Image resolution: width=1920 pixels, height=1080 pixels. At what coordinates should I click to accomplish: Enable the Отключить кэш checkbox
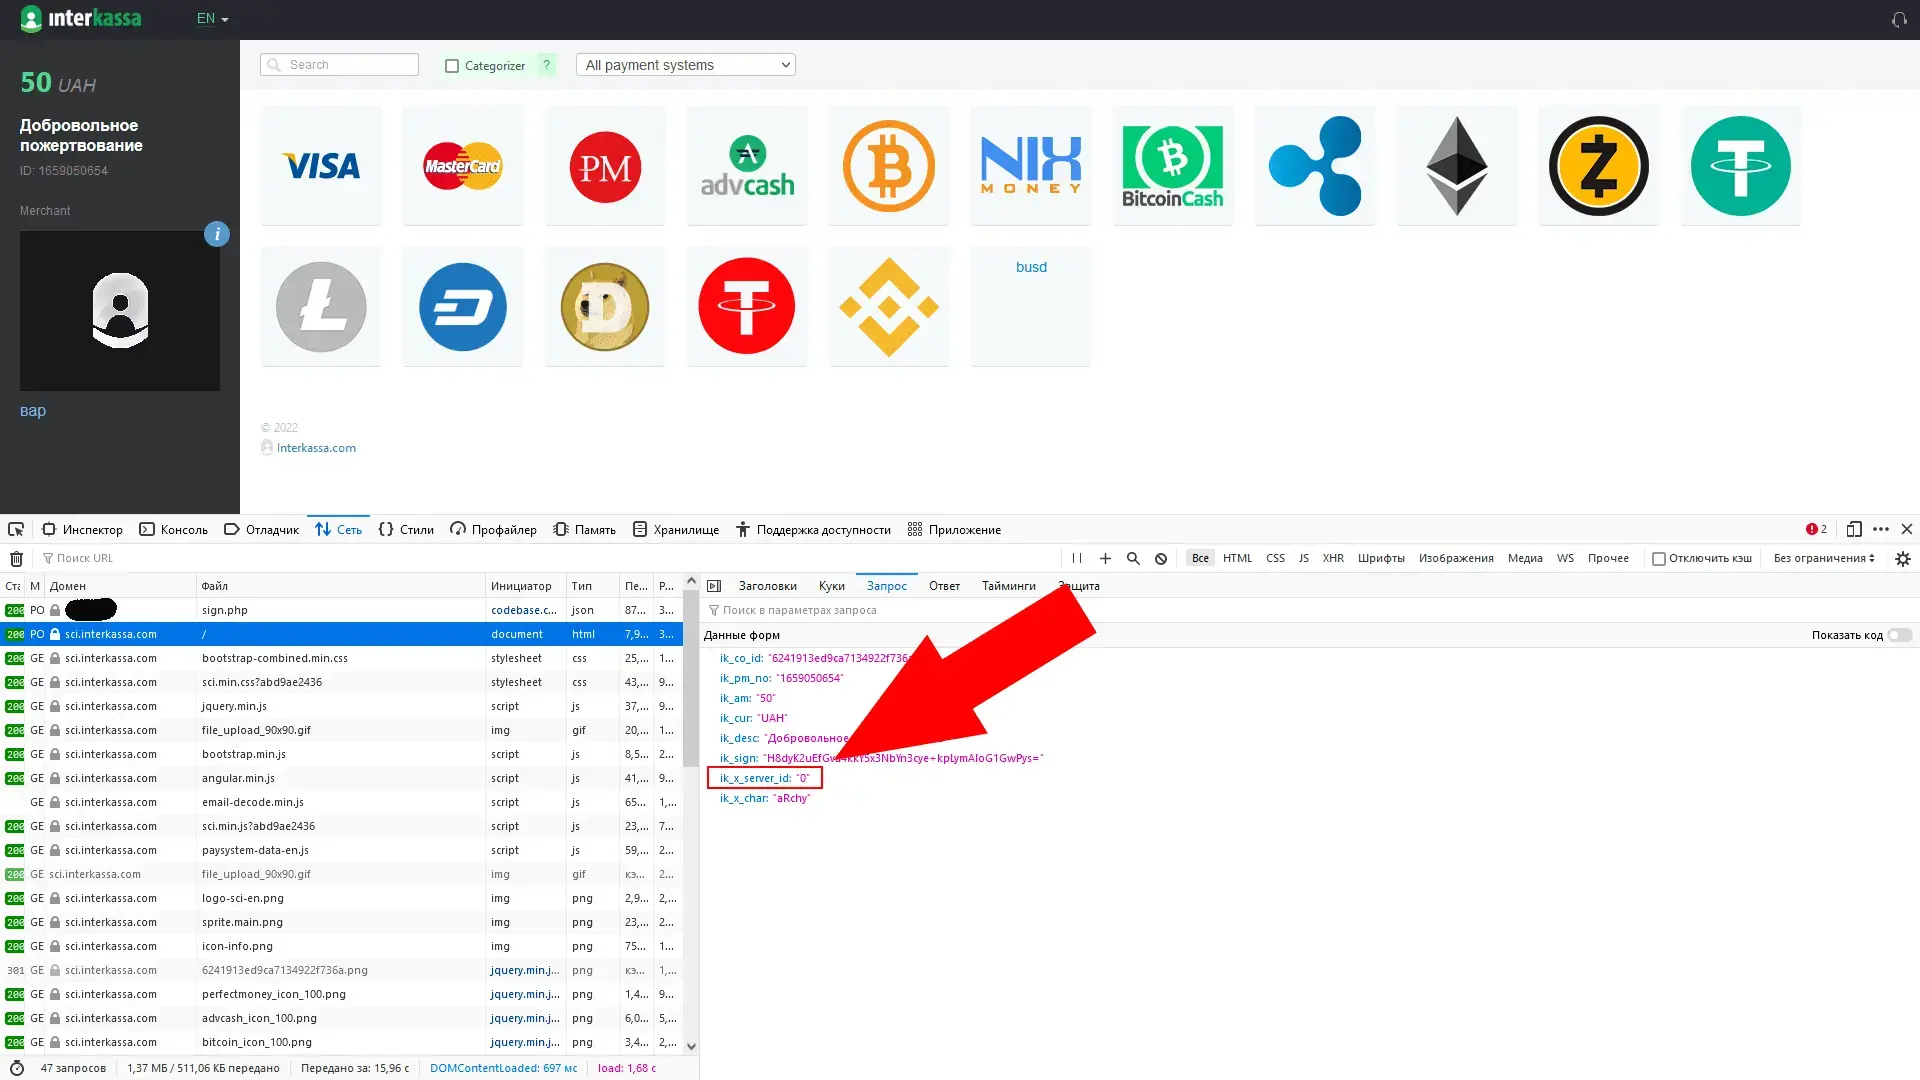click(1659, 558)
